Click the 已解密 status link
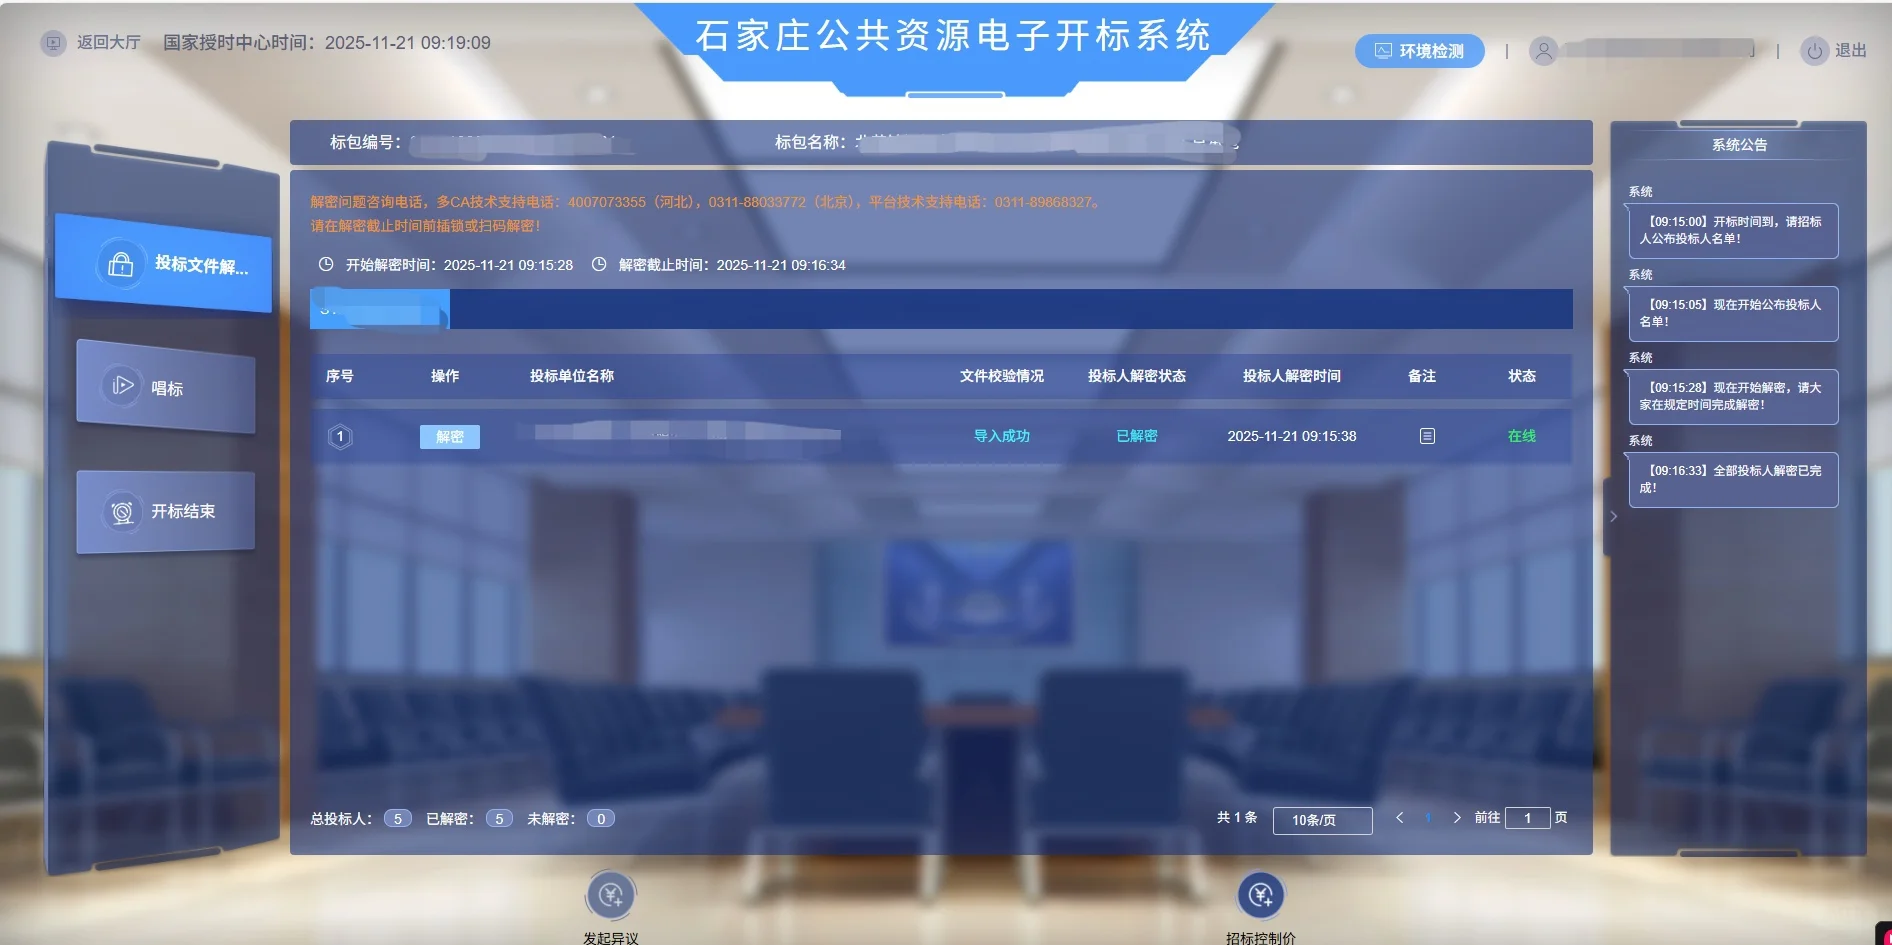The width and height of the screenshot is (1892, 945). (x=1136, y=435)
